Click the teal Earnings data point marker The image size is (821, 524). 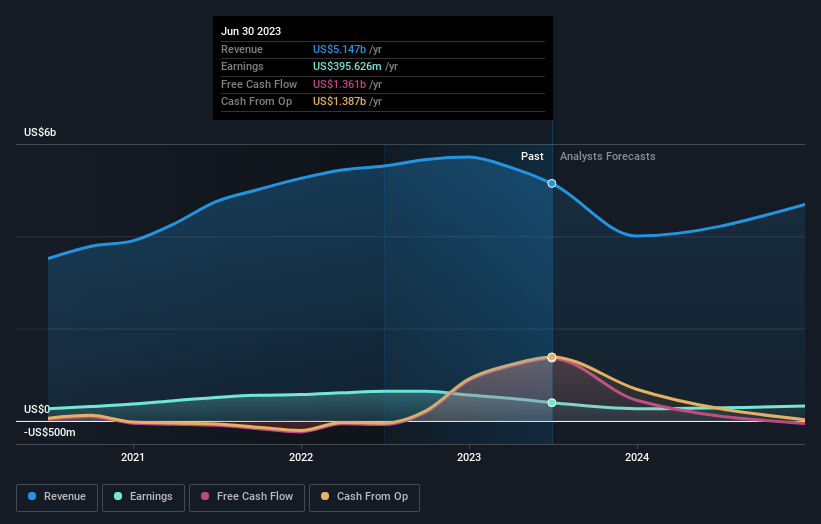552,403
